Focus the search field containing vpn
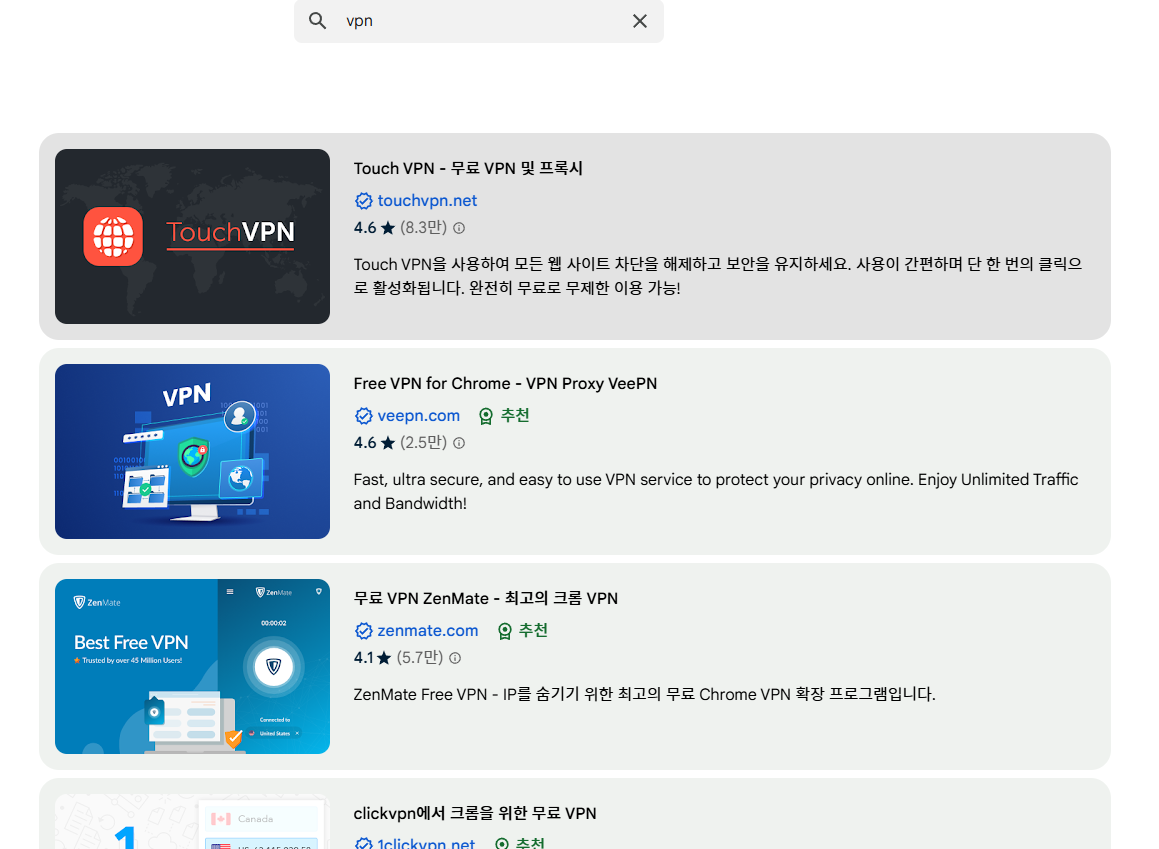 (x=479, y=21)
